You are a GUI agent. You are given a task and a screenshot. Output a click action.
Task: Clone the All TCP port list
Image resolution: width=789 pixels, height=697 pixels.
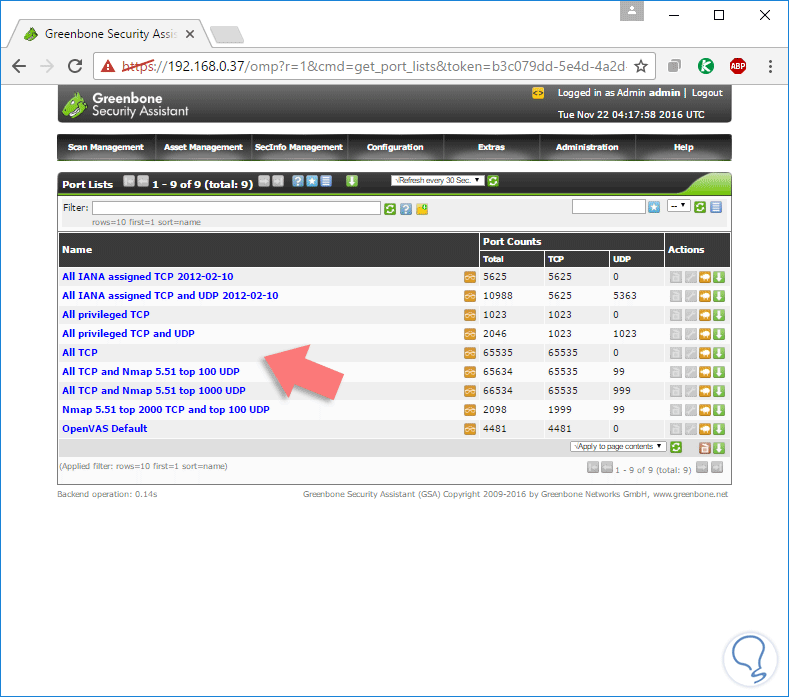705,353
